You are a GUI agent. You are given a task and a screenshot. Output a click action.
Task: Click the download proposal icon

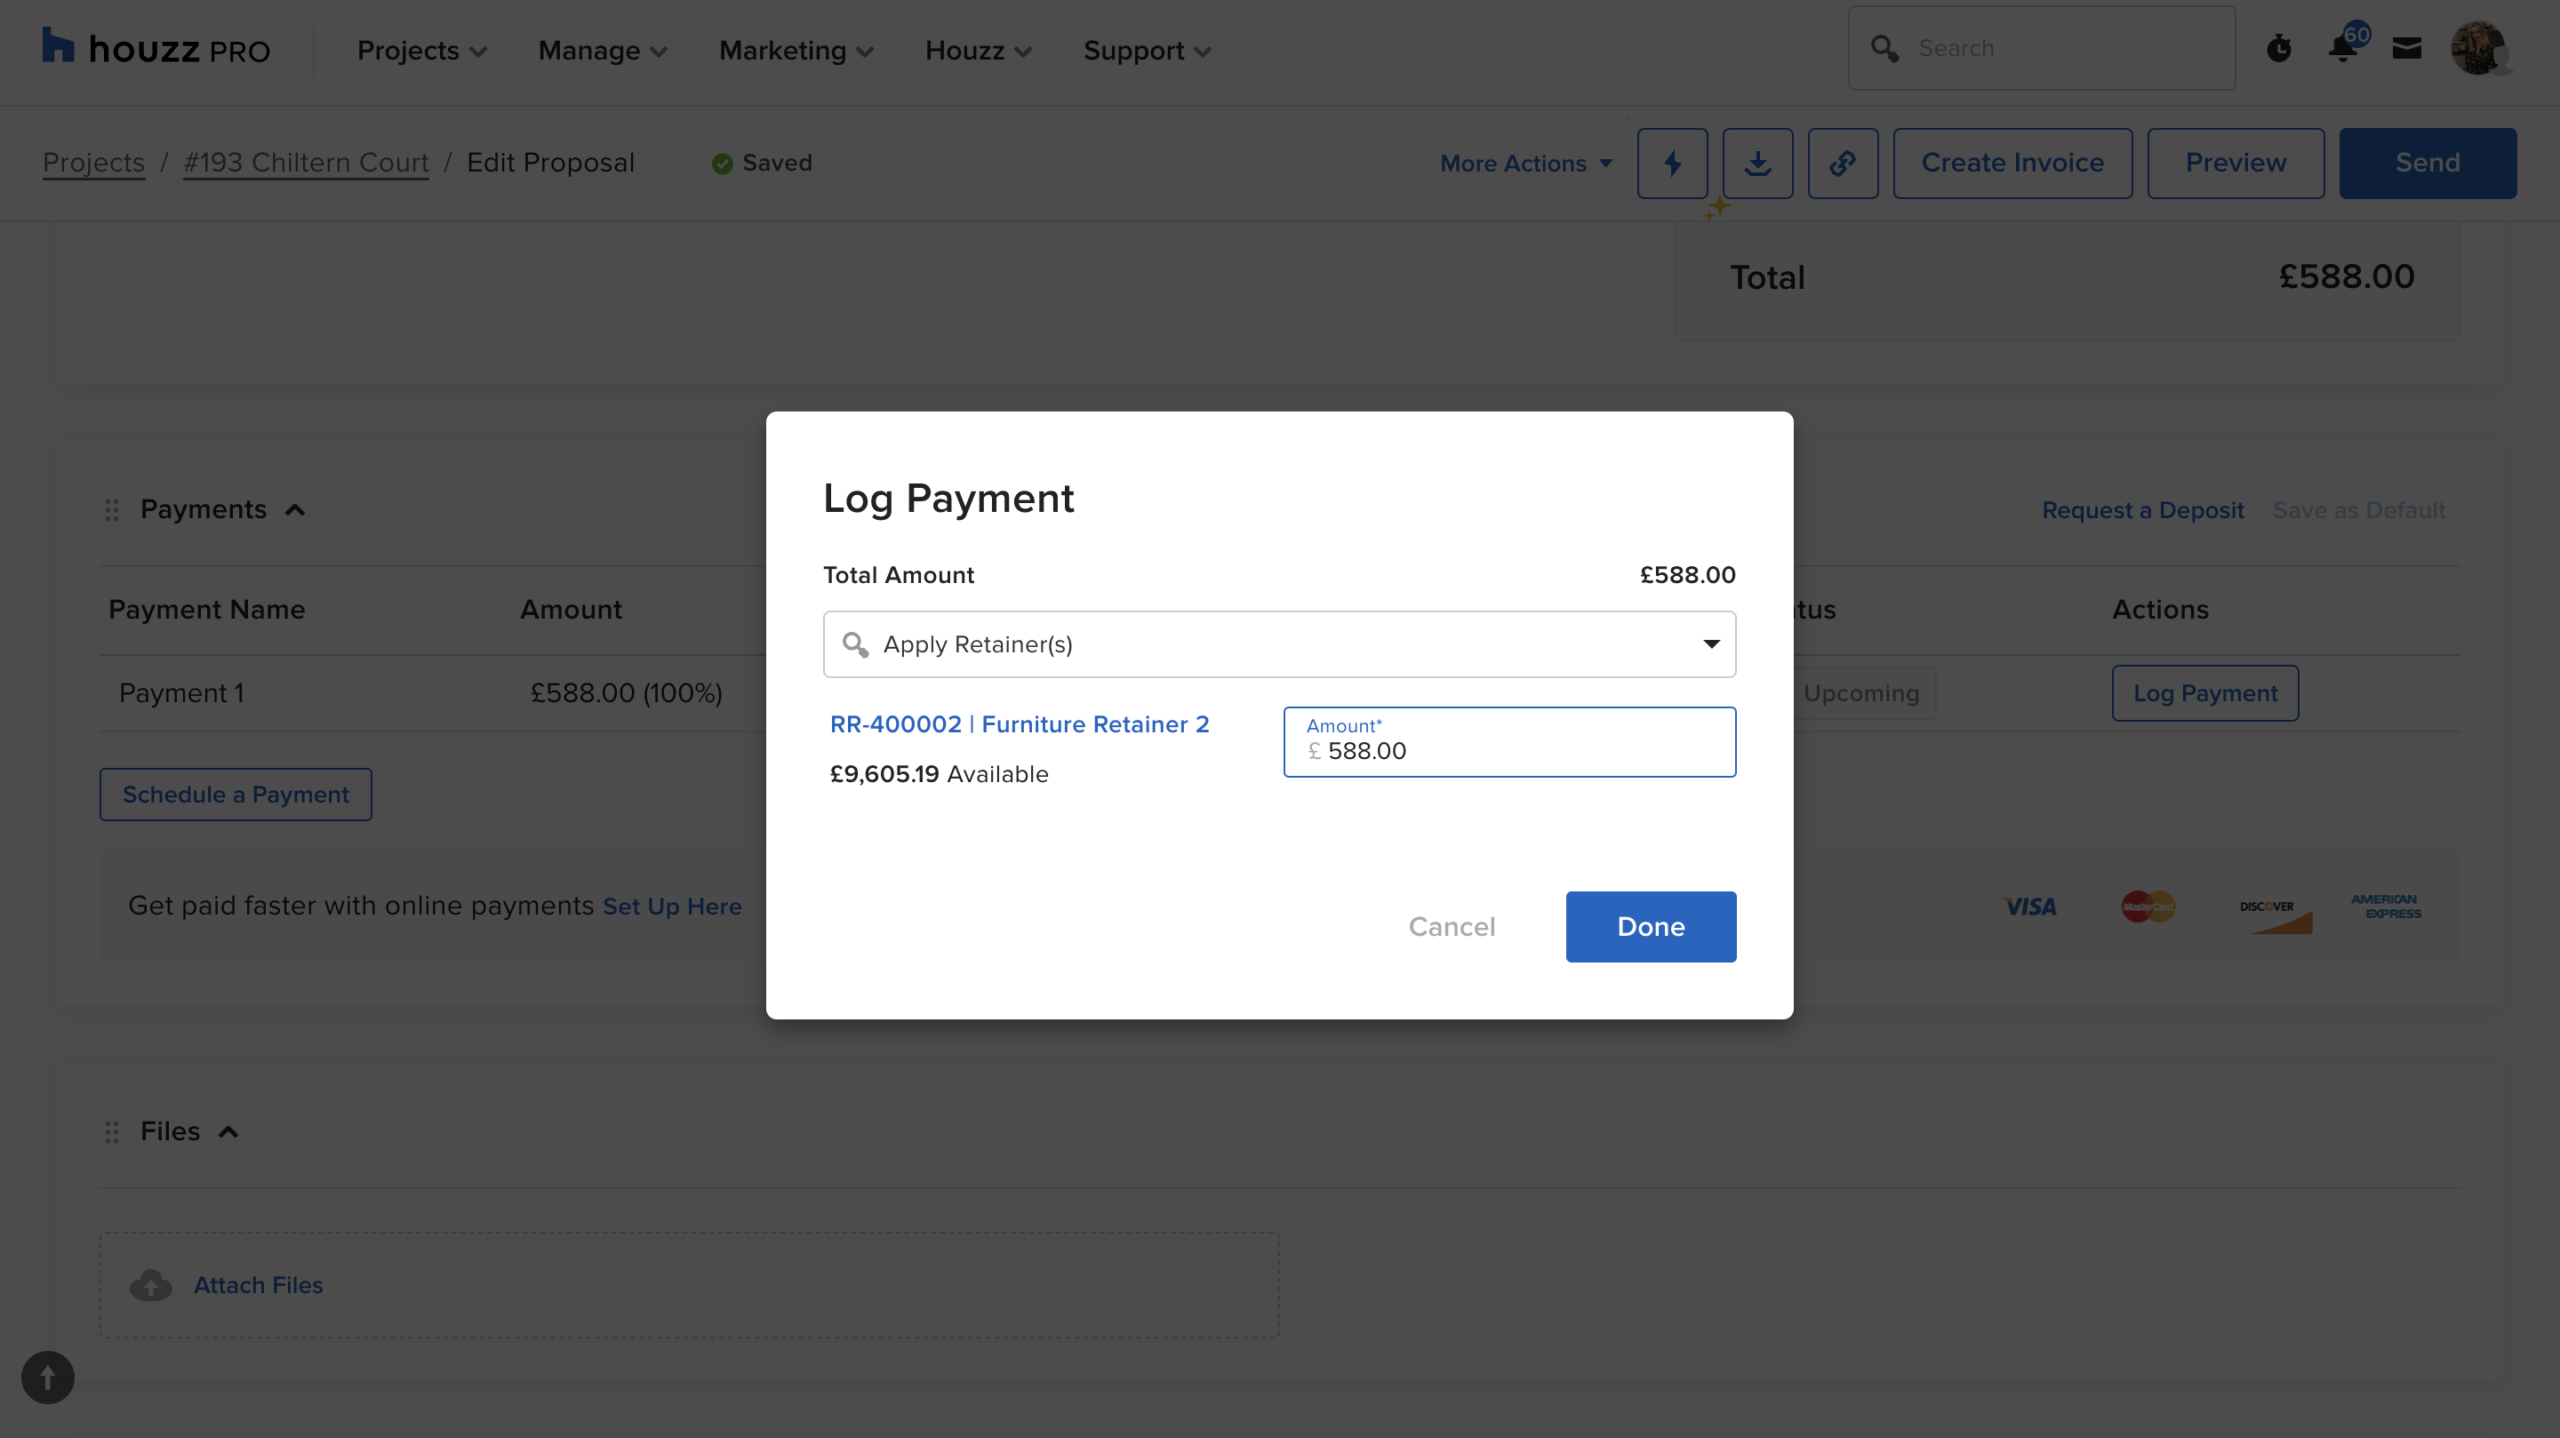[1757, 163]
